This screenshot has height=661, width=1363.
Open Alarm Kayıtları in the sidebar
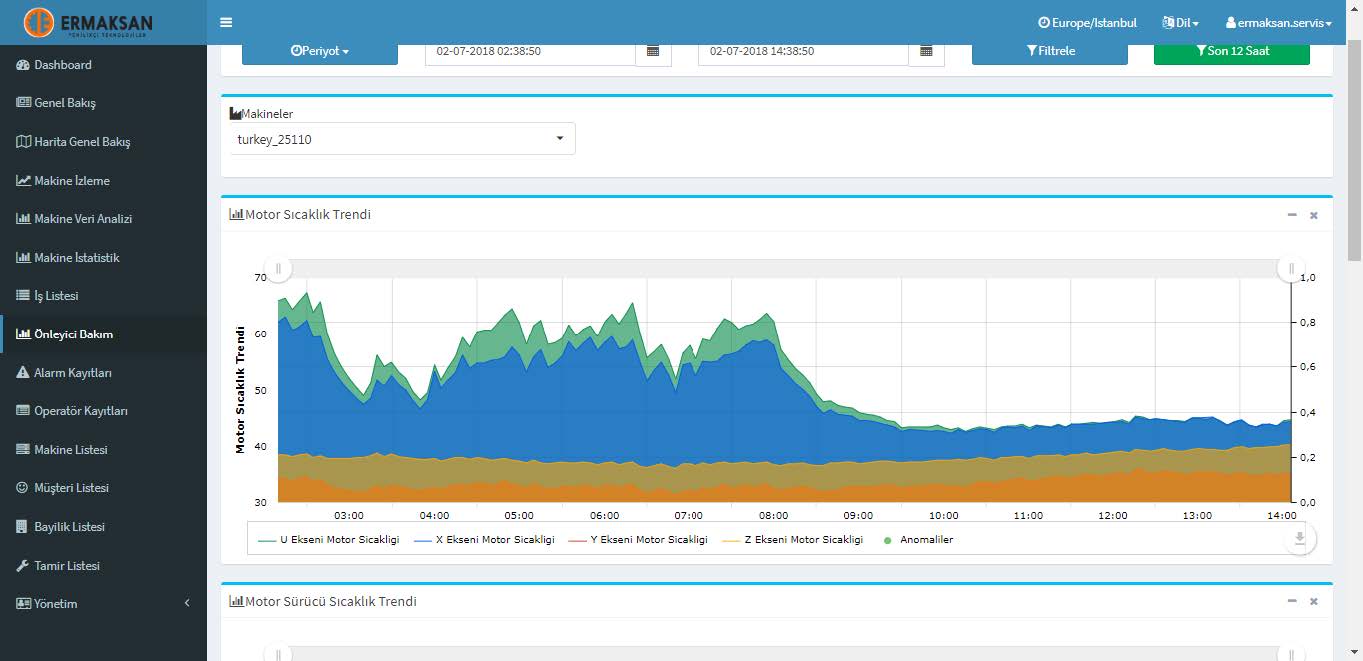73,373
